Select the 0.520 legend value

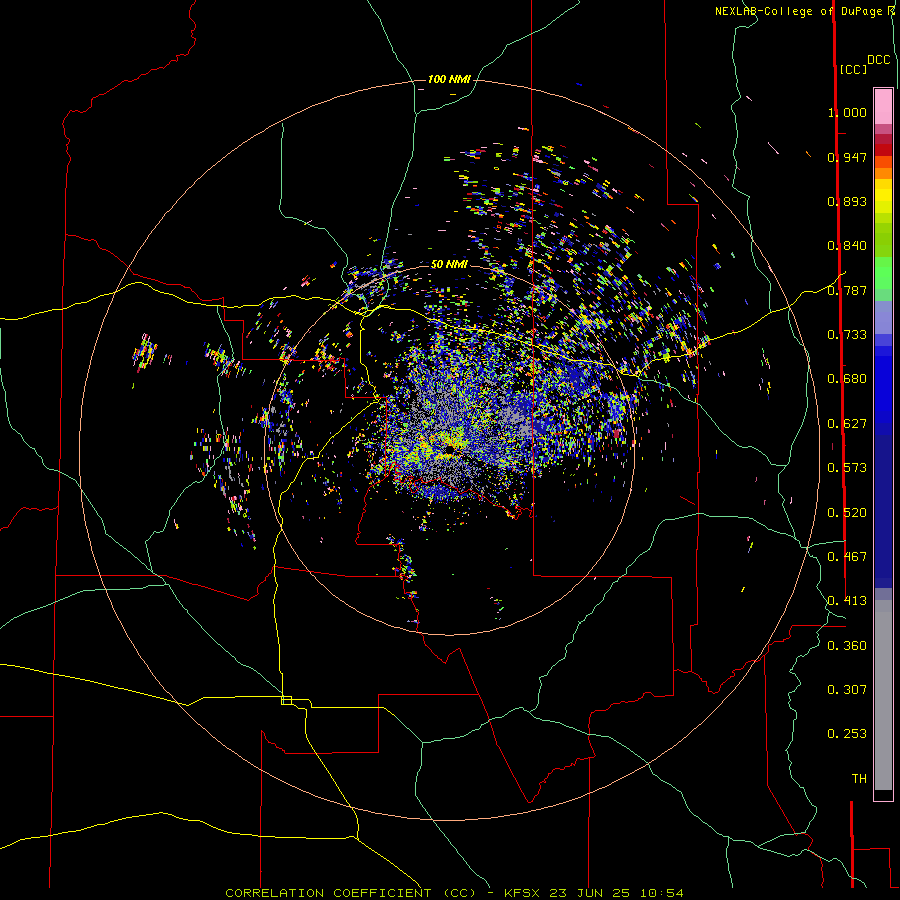(x=847, y=513)
